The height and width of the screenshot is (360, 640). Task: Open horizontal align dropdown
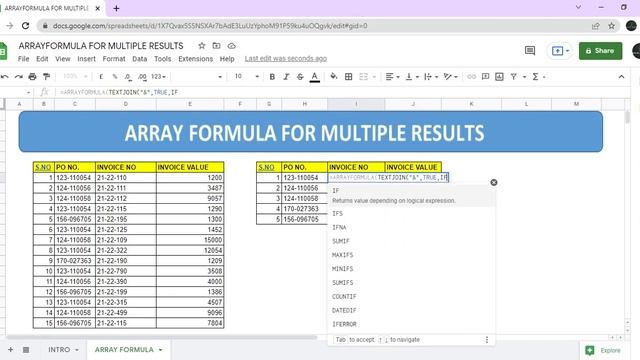[x=392, y=77]
